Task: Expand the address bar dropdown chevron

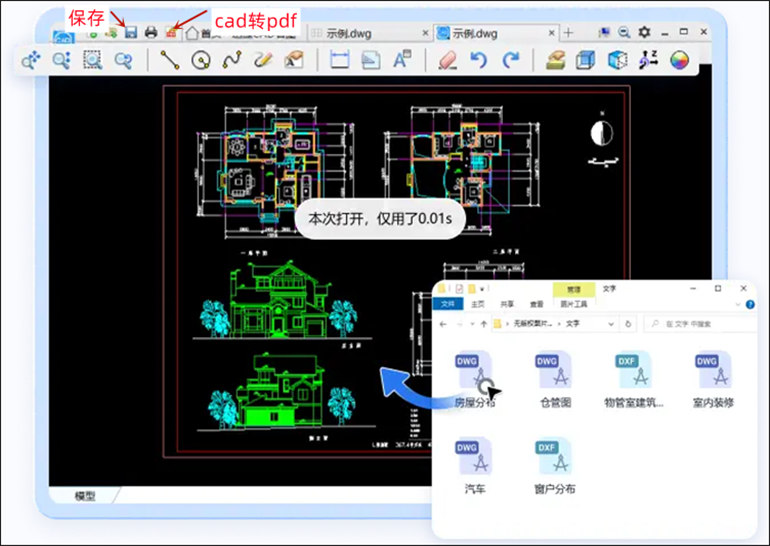Action: point(611,324)
